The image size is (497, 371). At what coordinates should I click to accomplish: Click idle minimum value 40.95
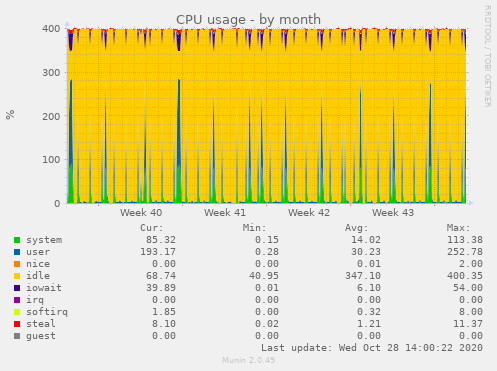tap(264, 276)
